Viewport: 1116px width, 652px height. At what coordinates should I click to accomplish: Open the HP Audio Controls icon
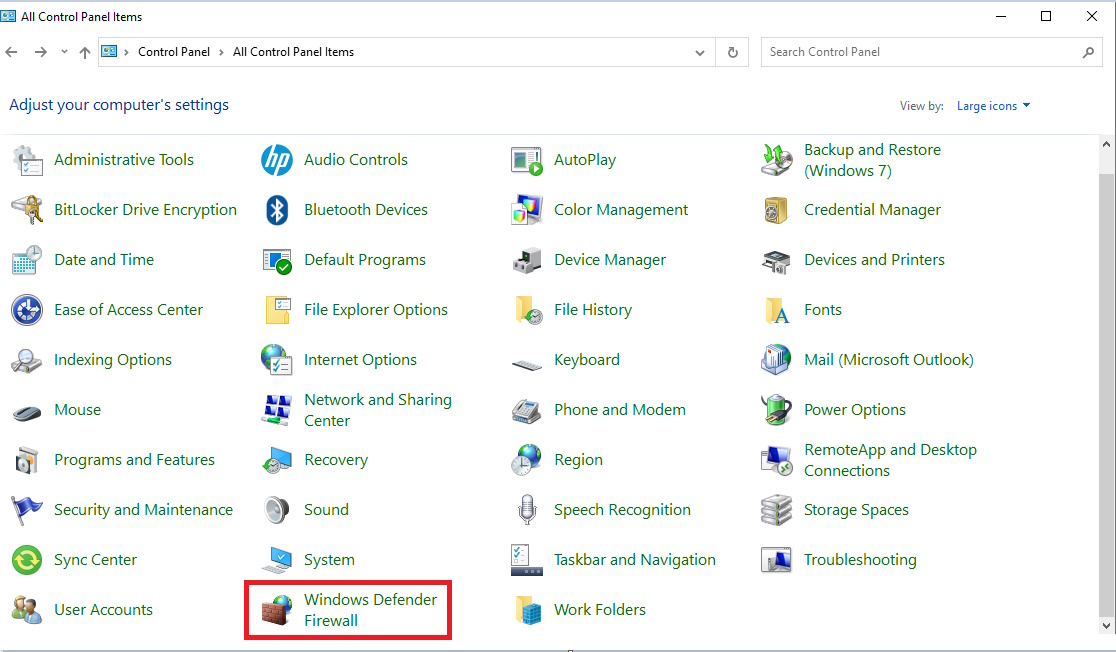click(x=277, y=160)
